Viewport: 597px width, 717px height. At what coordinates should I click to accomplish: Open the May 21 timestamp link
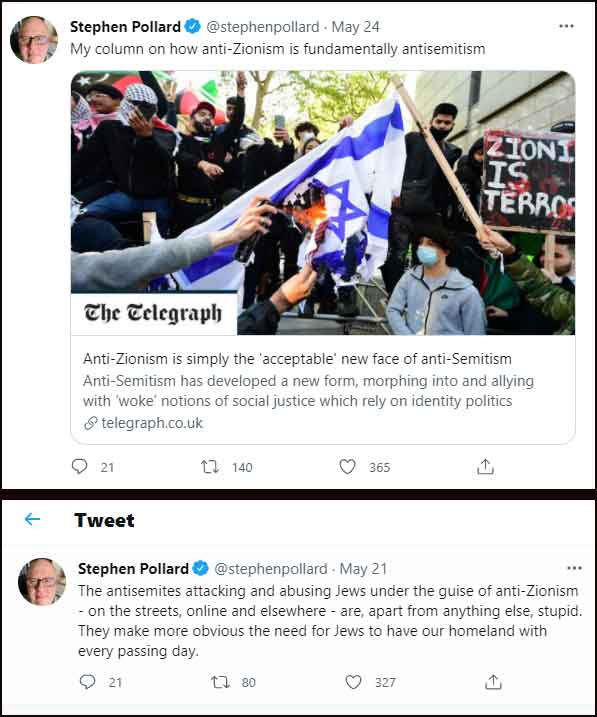[x=363, y=569]
